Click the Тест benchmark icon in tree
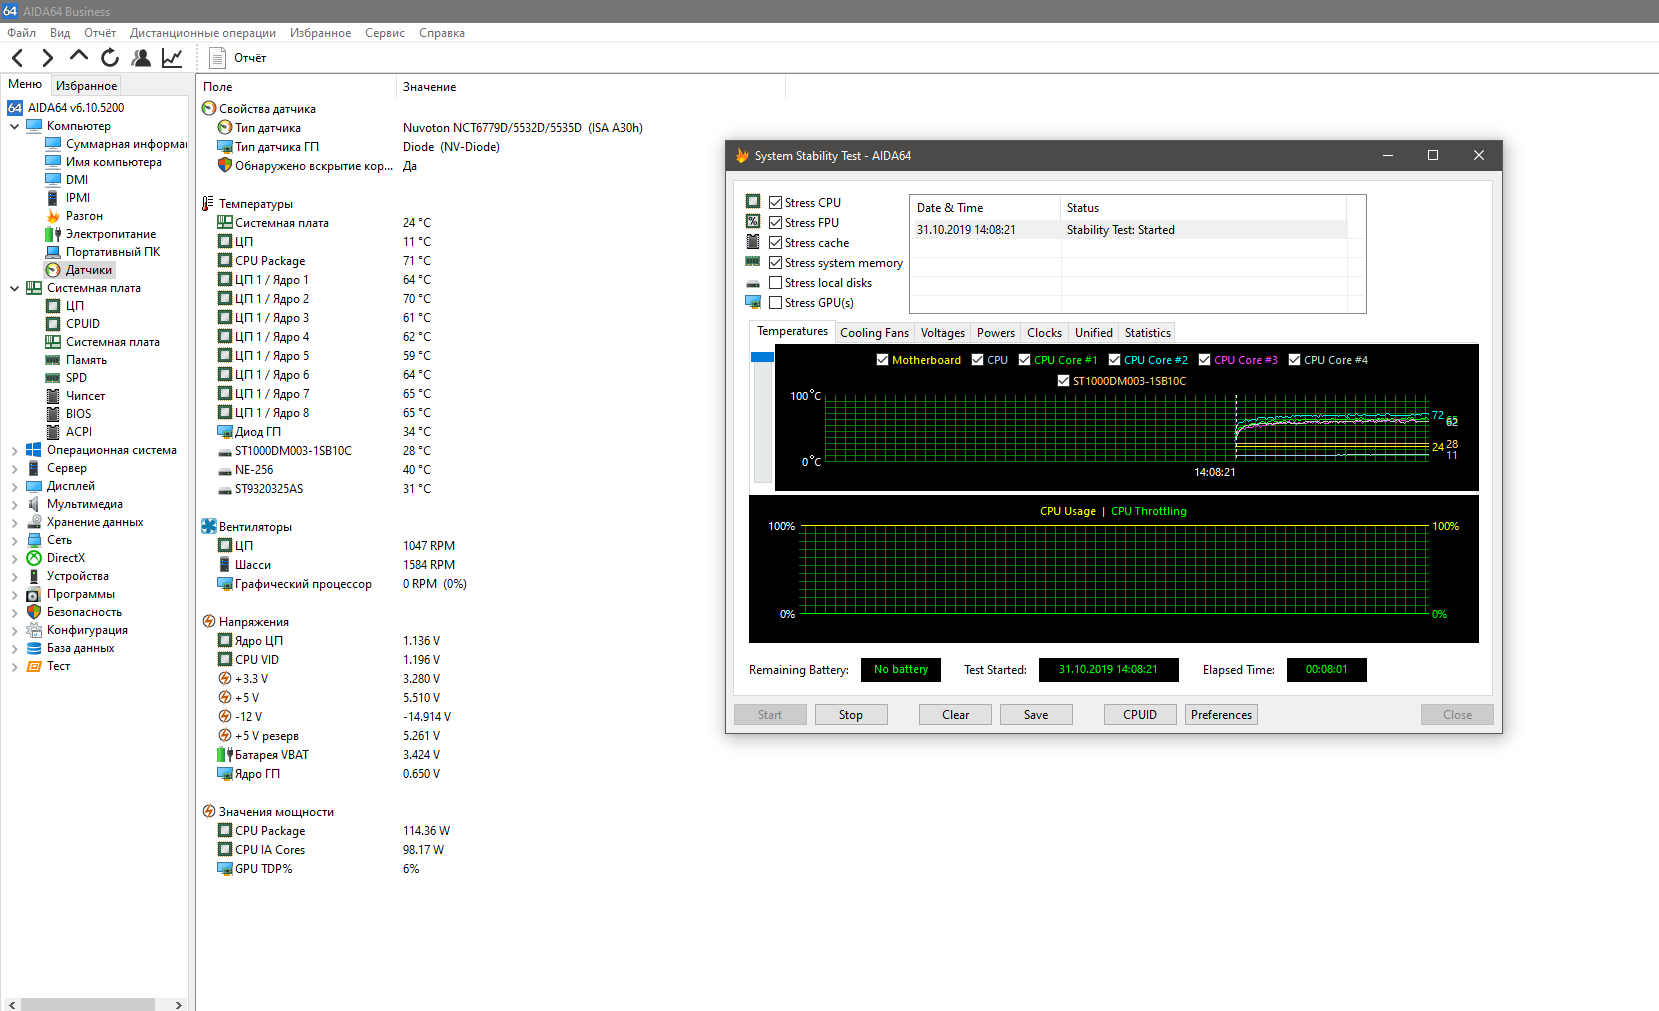1659x1011 pixels. [x=34, y=666]
